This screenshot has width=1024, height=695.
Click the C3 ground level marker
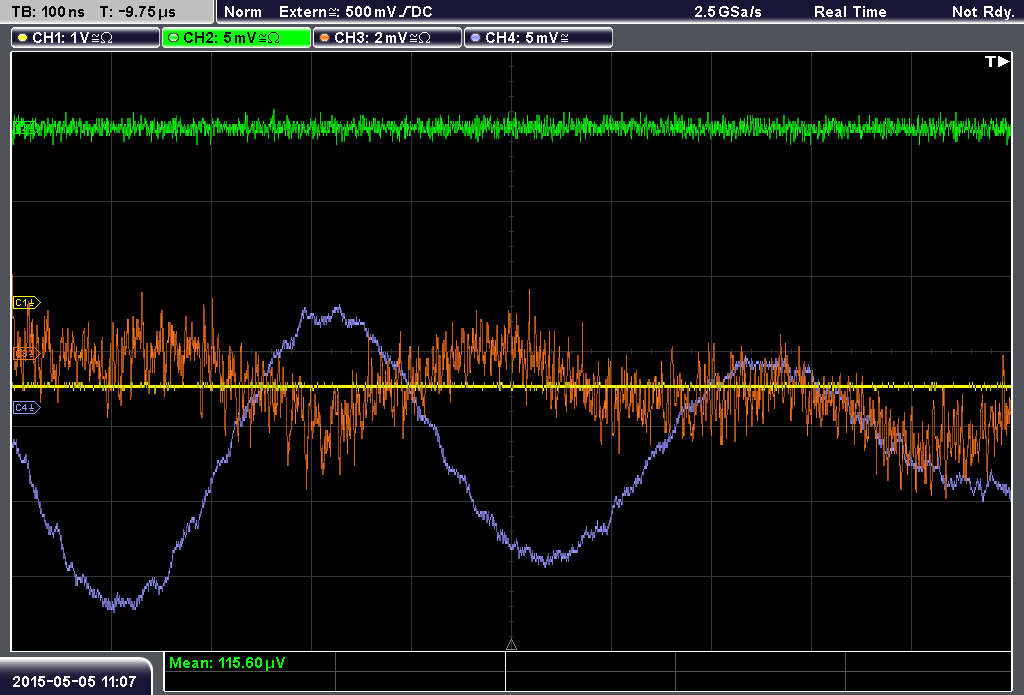click(27, 353)
